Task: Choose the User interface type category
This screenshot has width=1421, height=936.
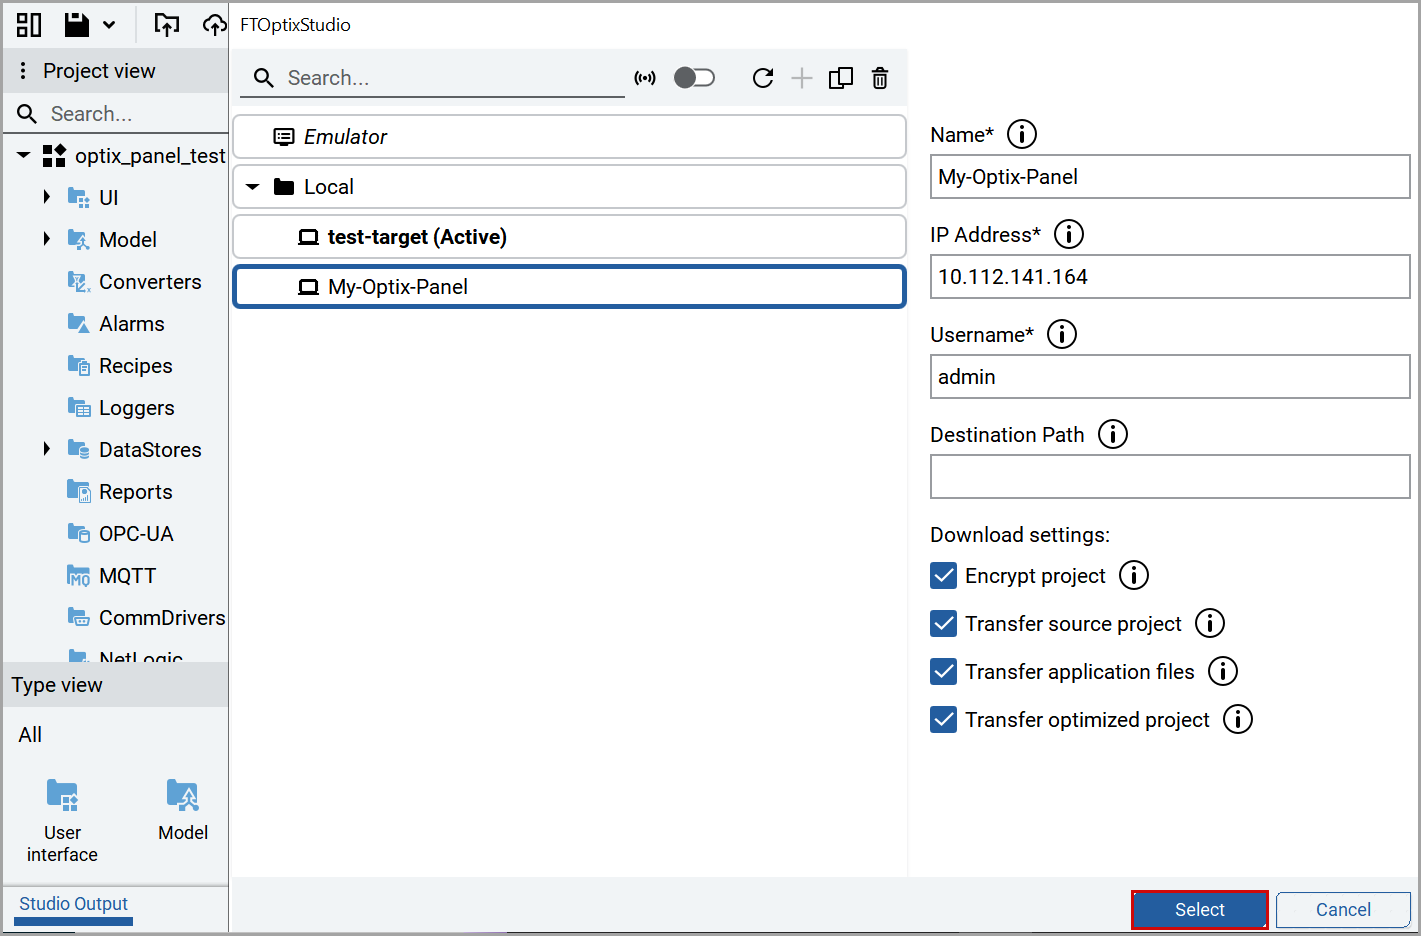Action: pos(62,821)
